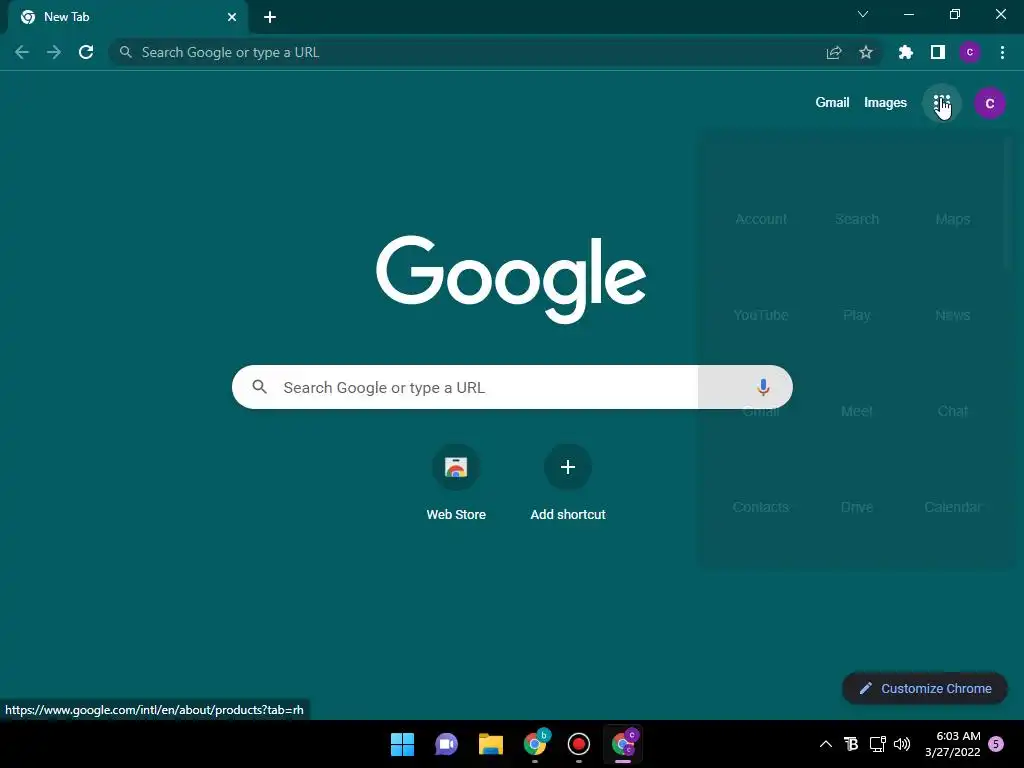Click the Add shortcut plus icon
Image resolution: width=1024 pixels, height=768 pixels.
568,467
